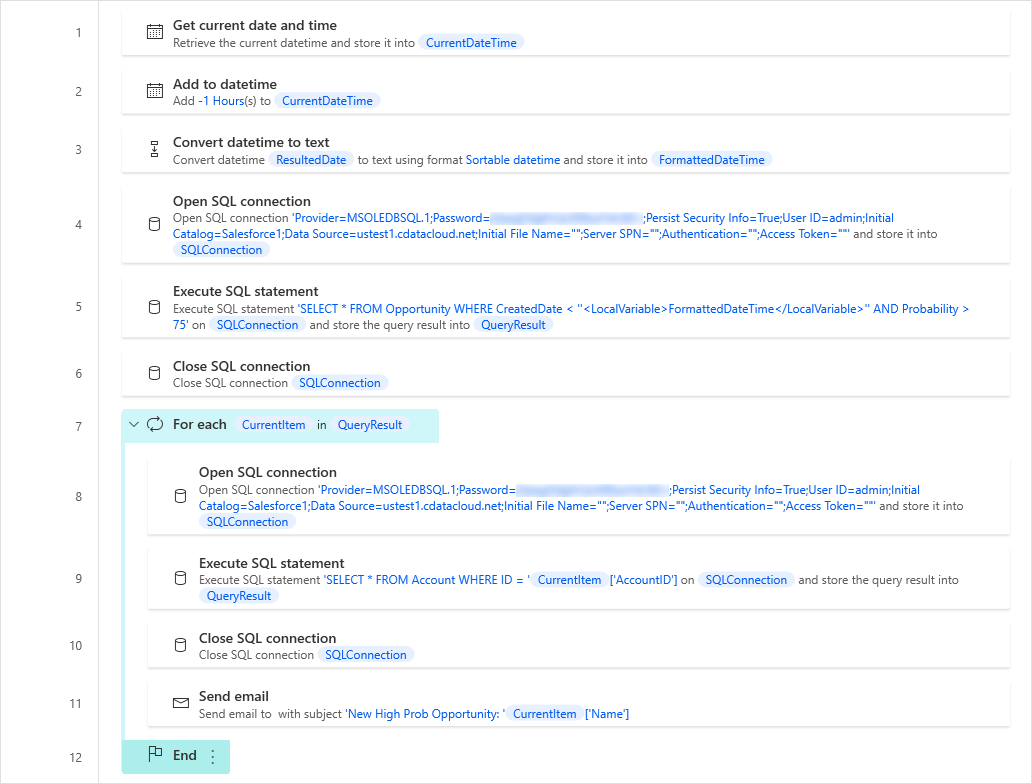Click the ResultedDate variable chip
This screenshot has height=784, width=1032.
point(311,160)
